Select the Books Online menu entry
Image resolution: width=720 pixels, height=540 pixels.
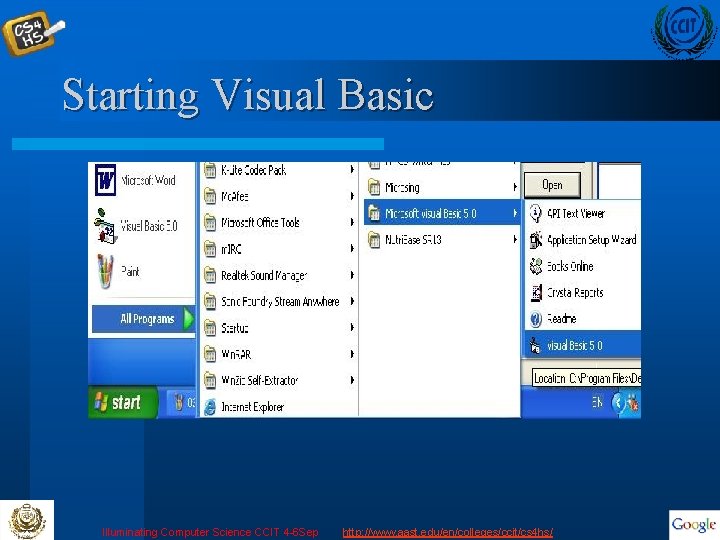point(583,266)
